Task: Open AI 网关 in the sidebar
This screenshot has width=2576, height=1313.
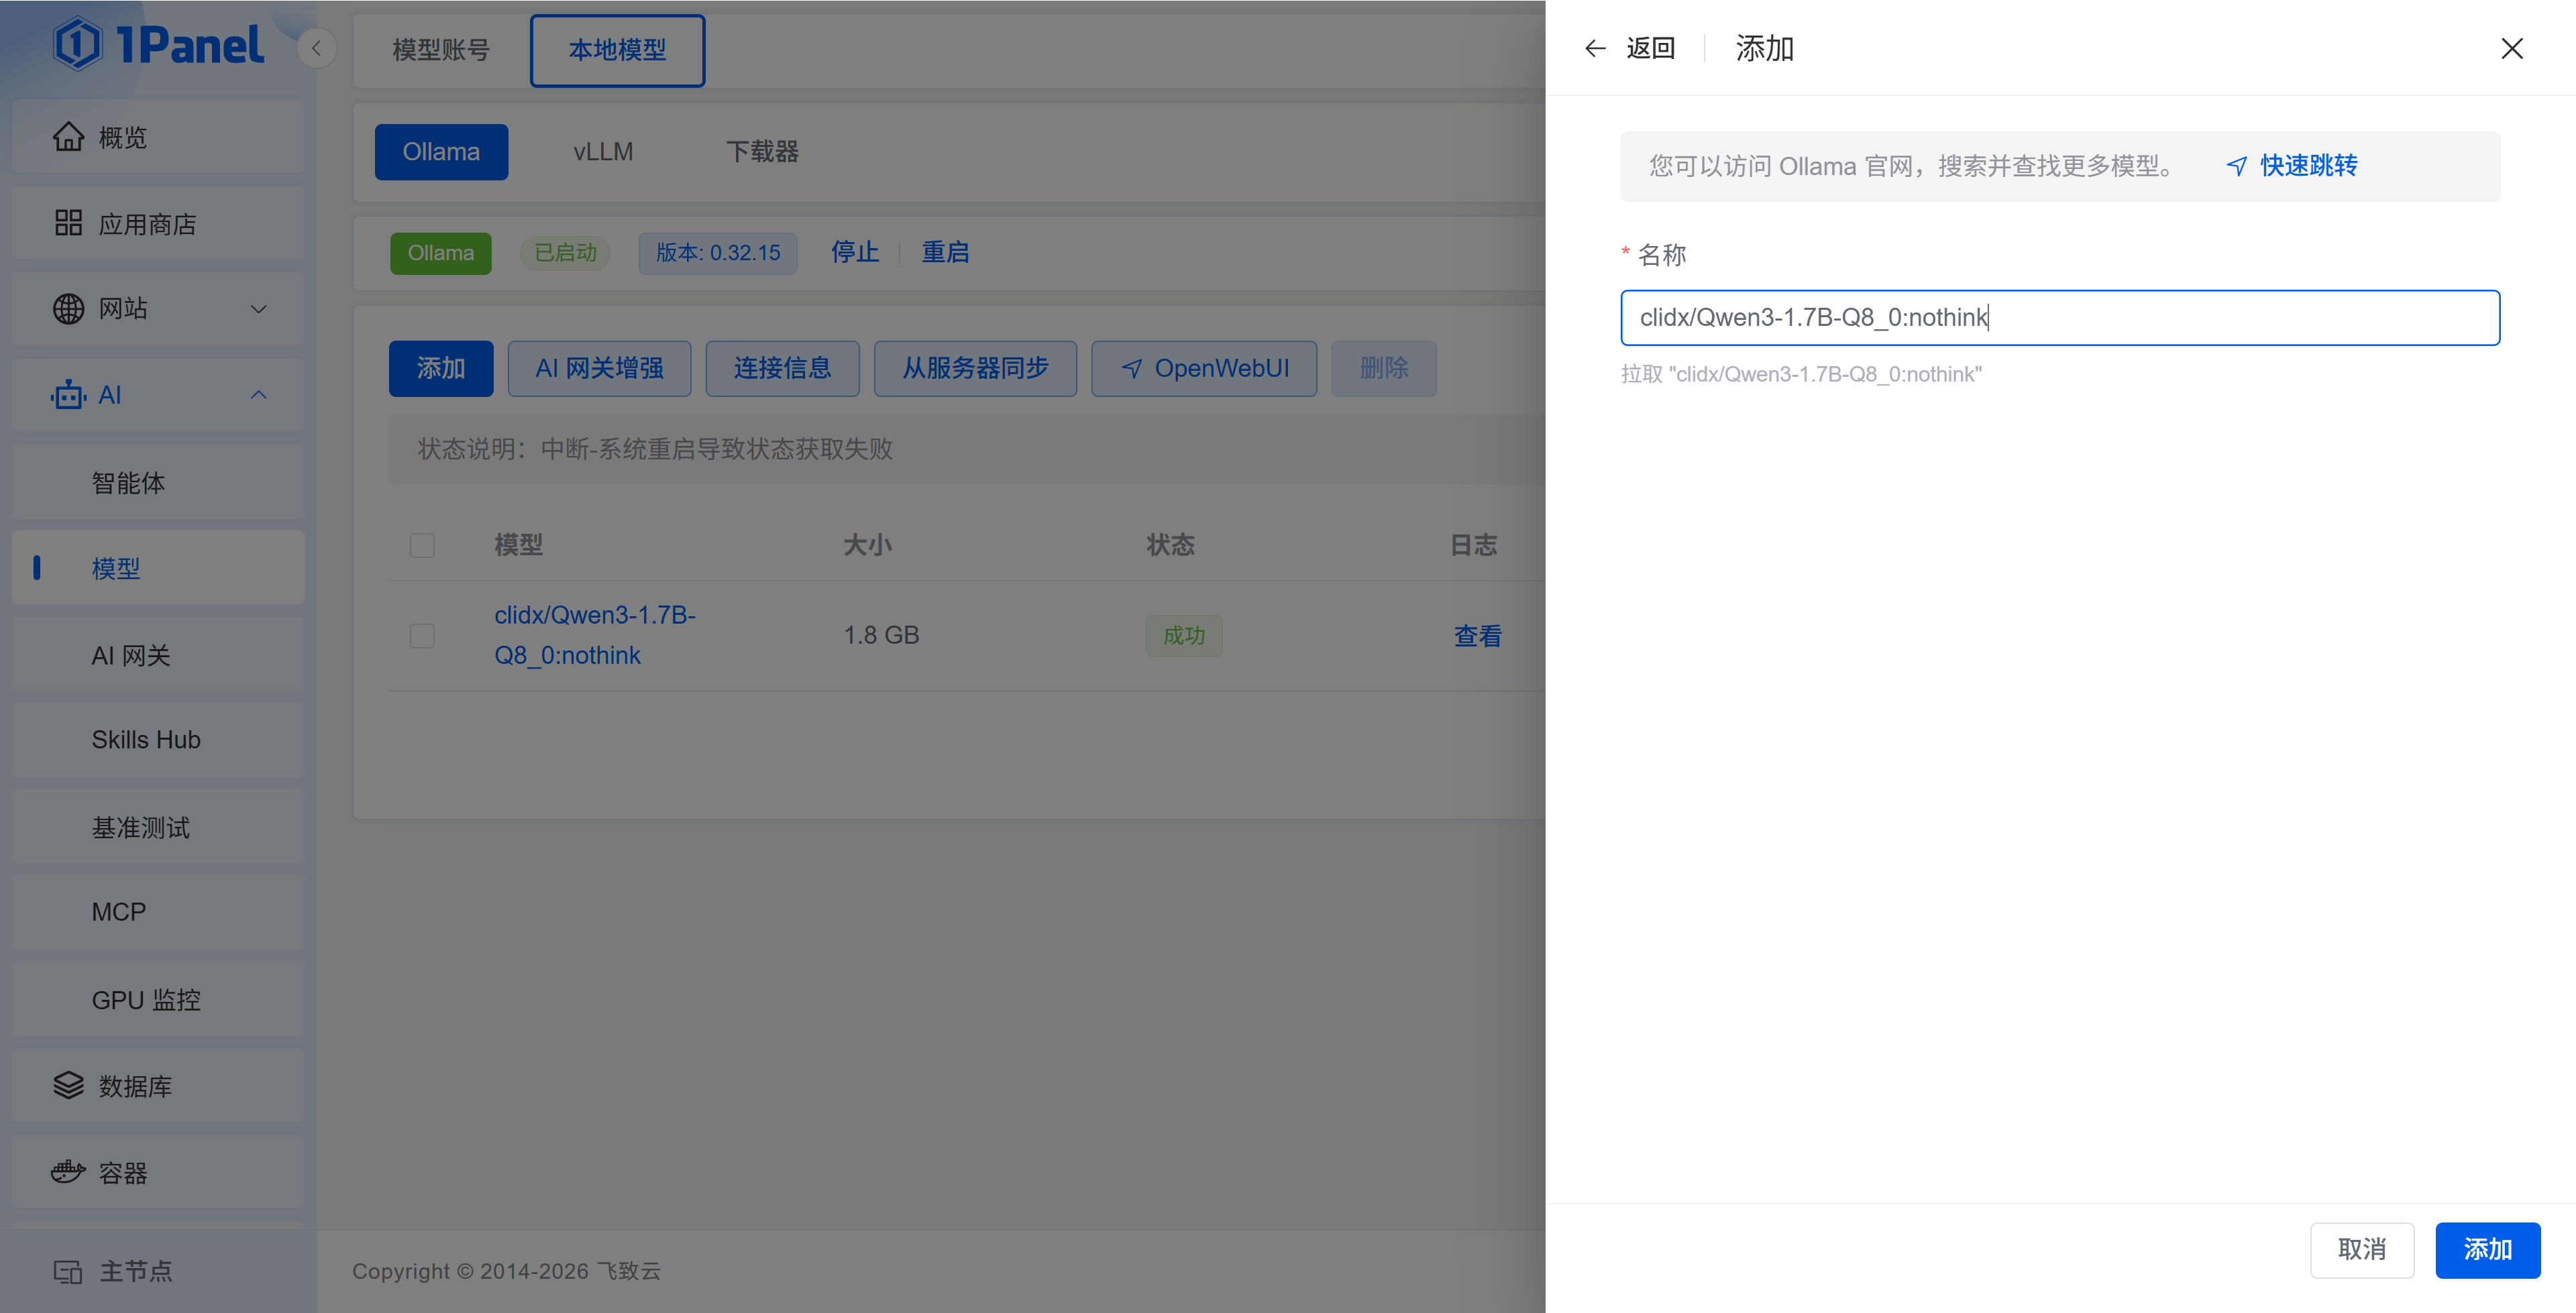Action: coord(158,655)
